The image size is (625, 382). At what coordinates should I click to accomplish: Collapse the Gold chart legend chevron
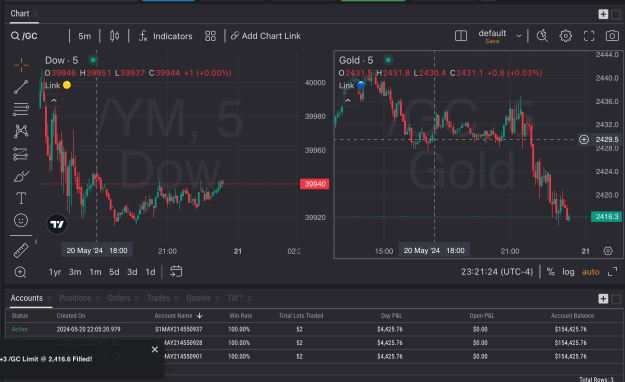(348, 100)
